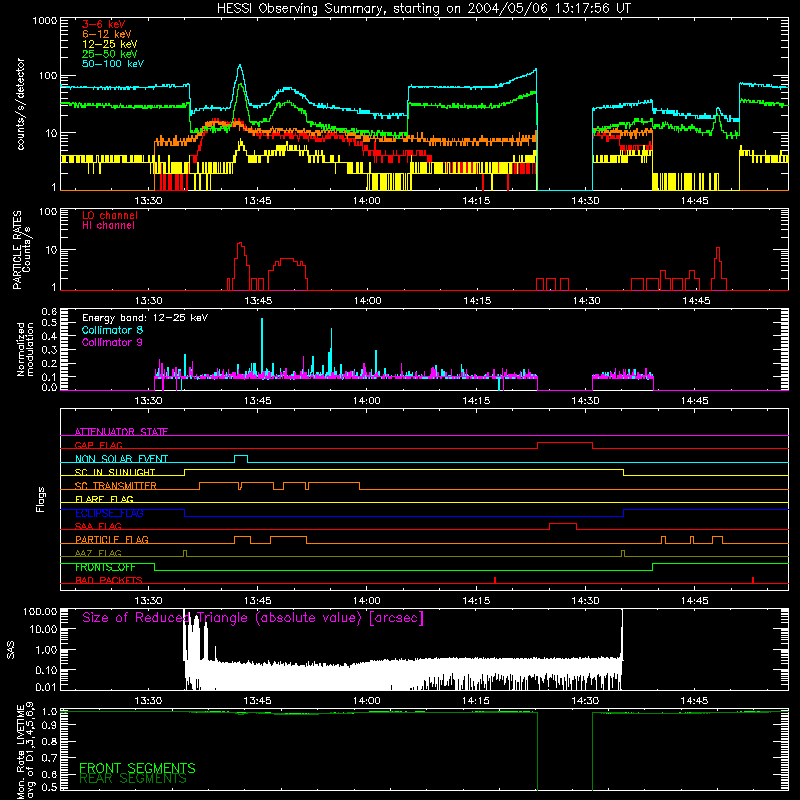Select the 12-25 keV legend label in top panel
Screen dimensions: 800x800
point(110,44)
